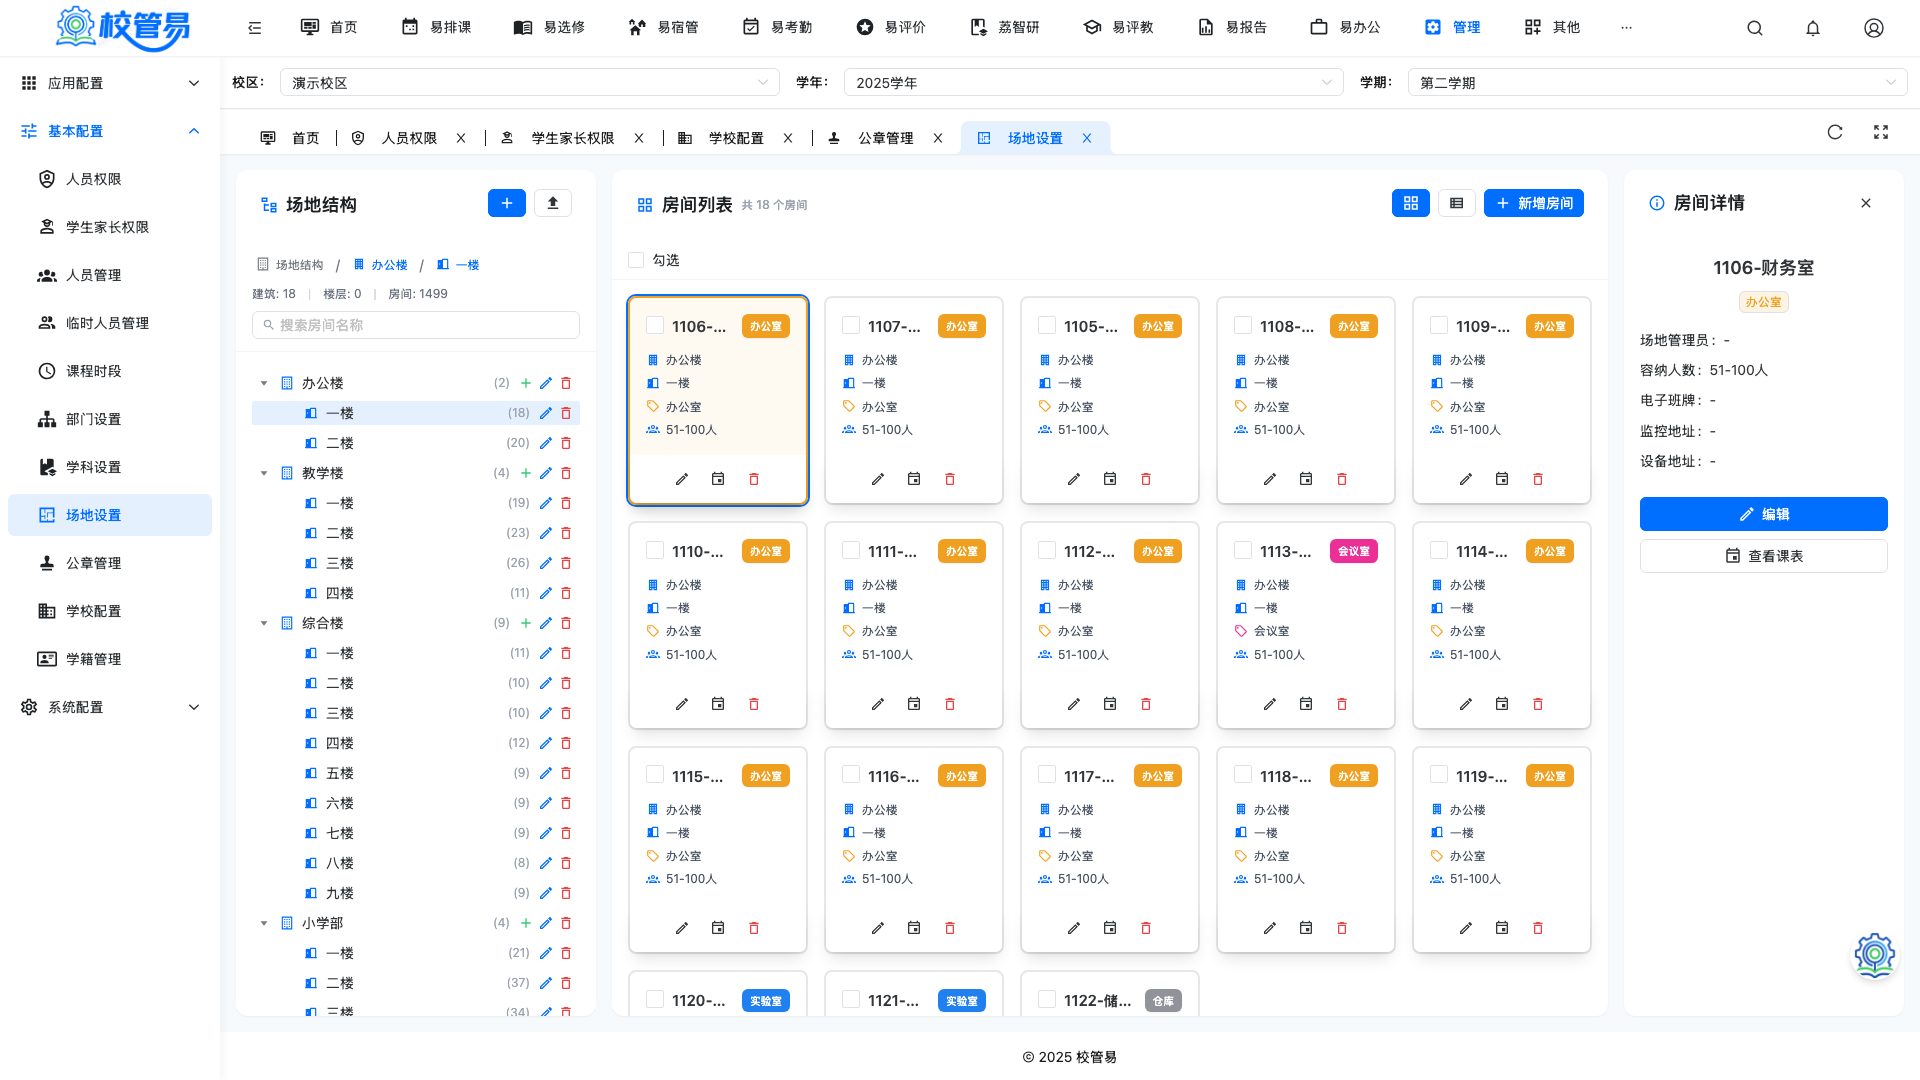The width and height of the screenshot is (1920, 1080).
Task: Click edit pencil on room card 1107
Action: click(878, 479)
